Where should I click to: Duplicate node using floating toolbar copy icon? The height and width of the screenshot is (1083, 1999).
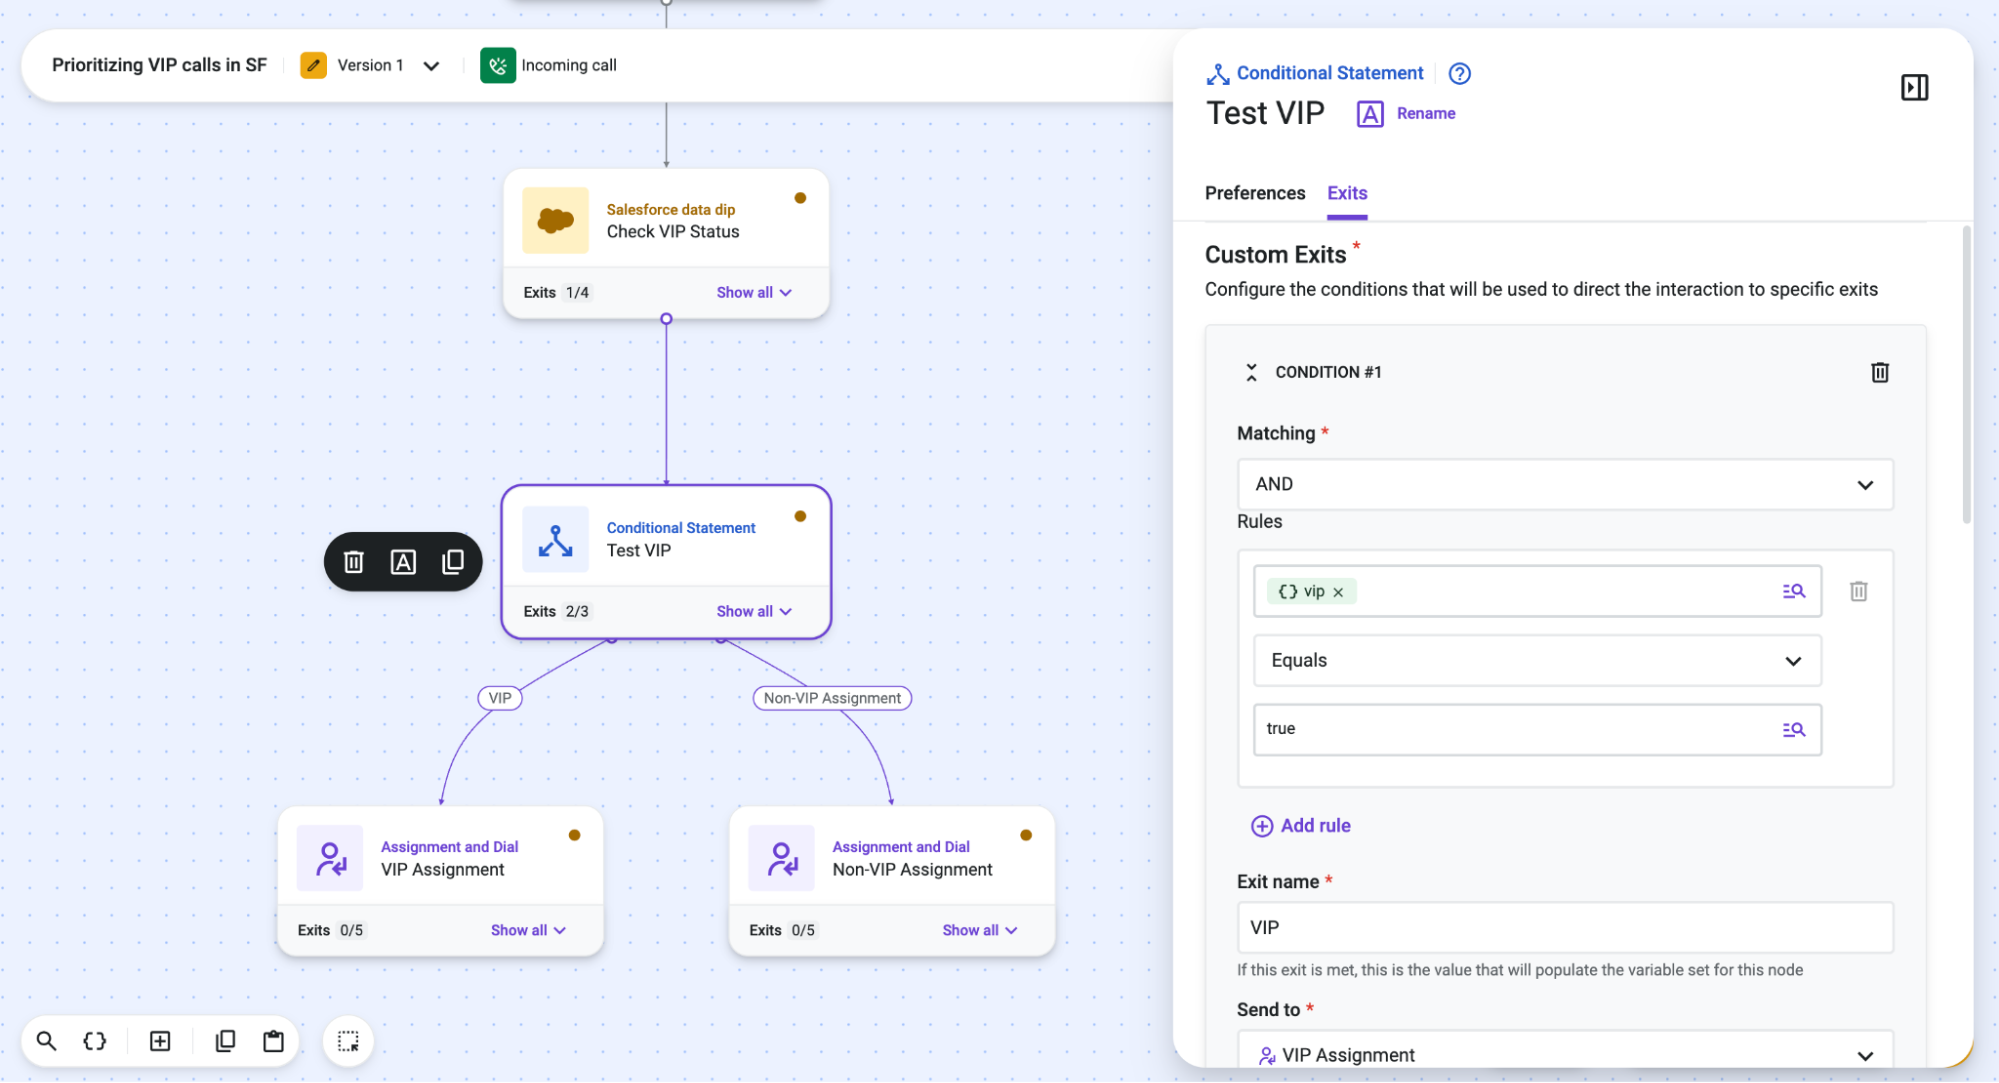pos(453,562)
